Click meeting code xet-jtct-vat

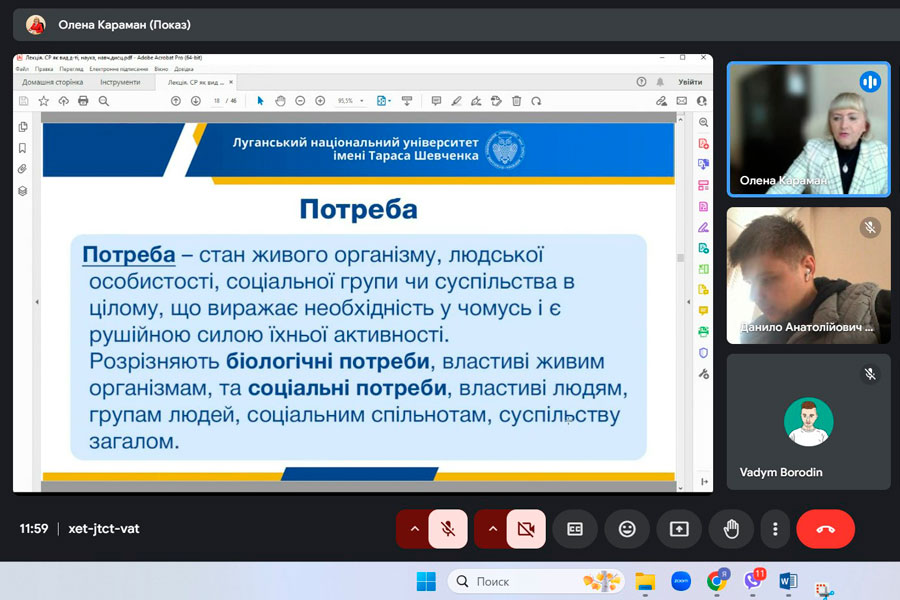(x=104, y=529)
